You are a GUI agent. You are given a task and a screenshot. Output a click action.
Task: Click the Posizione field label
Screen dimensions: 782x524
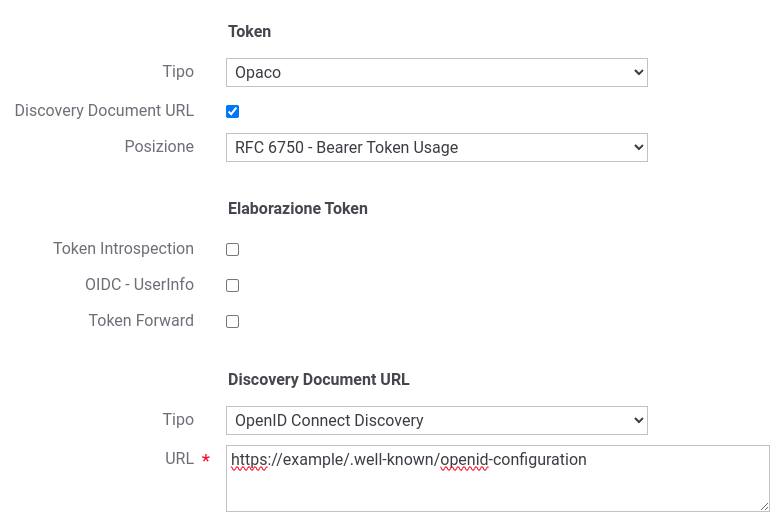click(x=159, y=147)
